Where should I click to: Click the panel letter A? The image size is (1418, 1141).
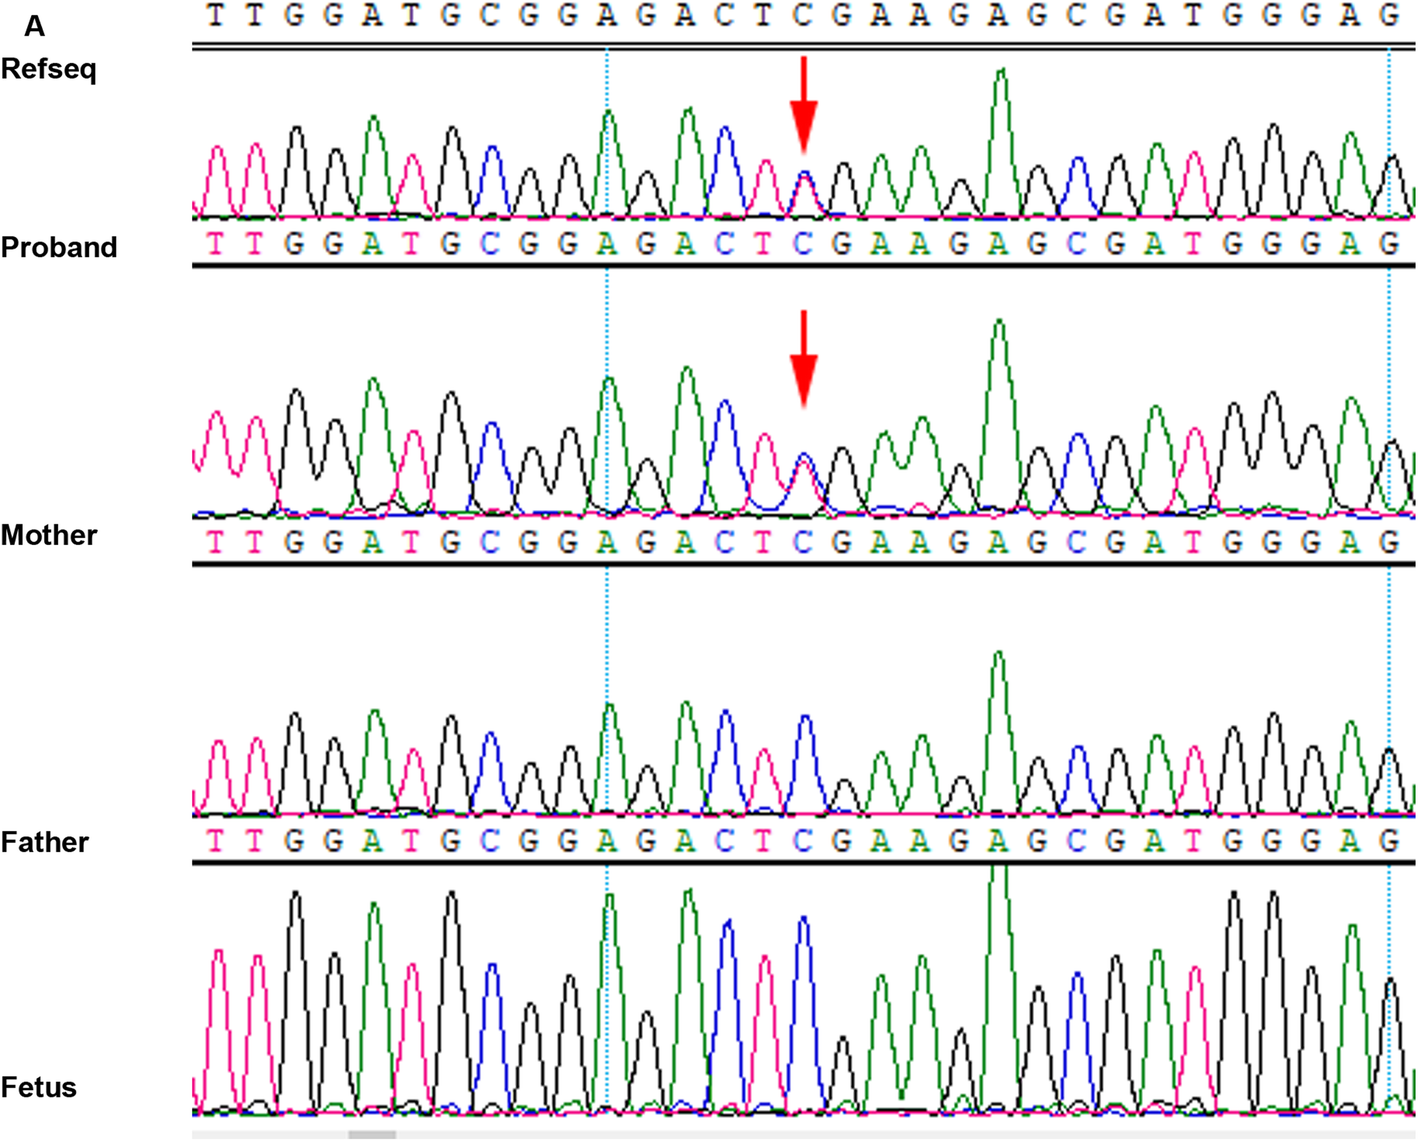[x=35, y=26]
